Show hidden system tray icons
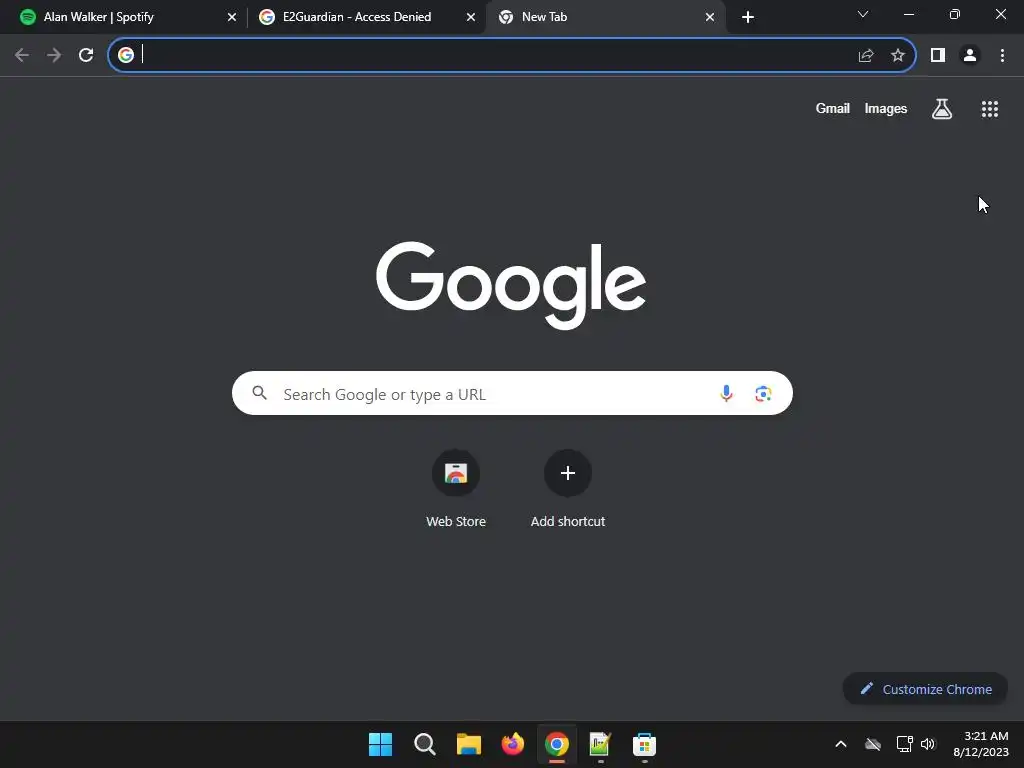 (x=841, y=744)
